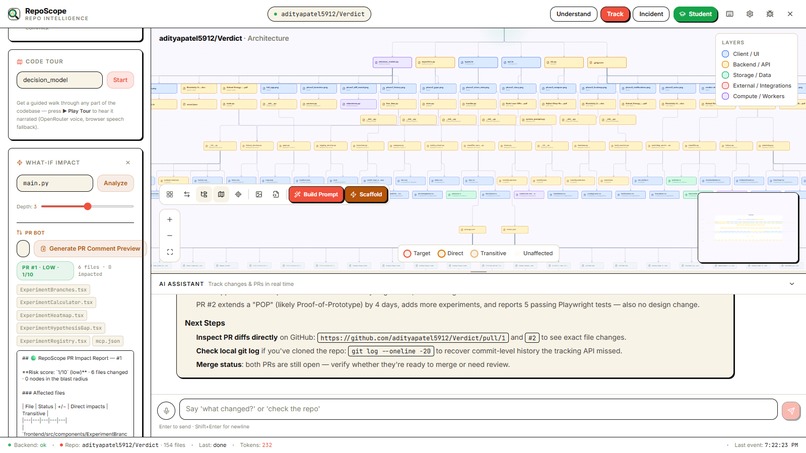The image size is (806, 453).
Task: Close the What-If Impact panel
Action: [128, 162]
